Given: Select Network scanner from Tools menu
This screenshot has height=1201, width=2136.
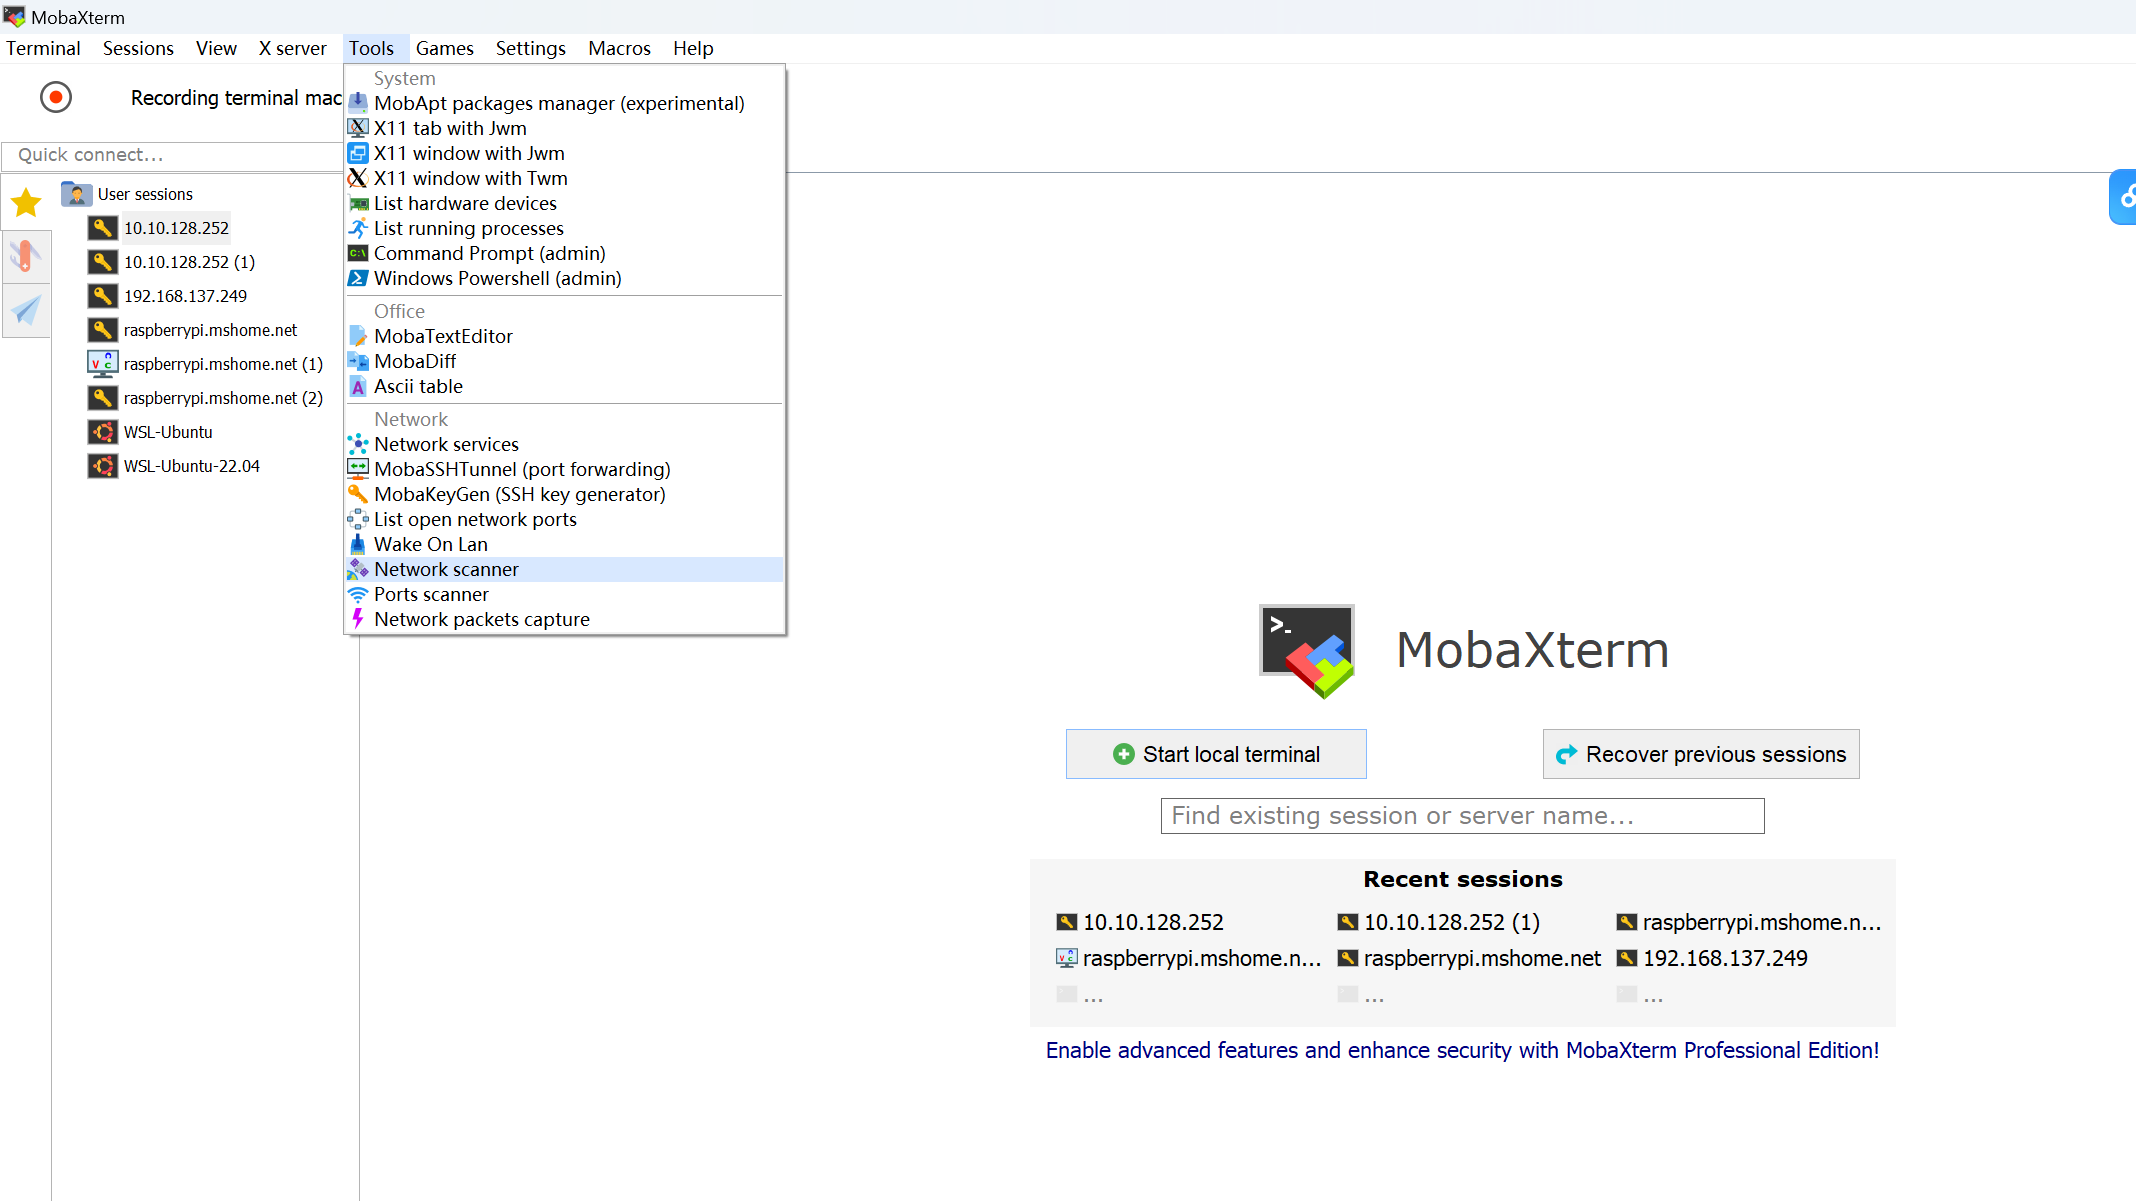Looking at the screenshot, I should tap(446, 569).
